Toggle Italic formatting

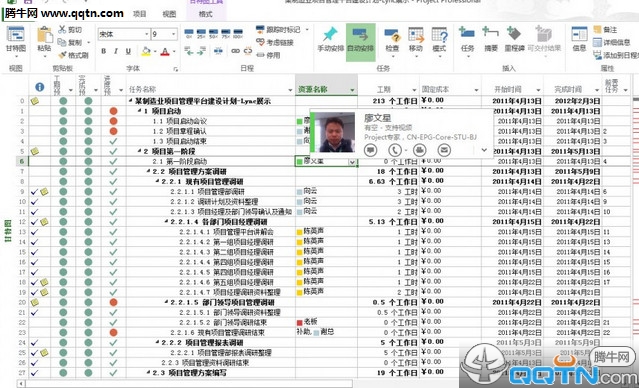(x=116, y=51)
